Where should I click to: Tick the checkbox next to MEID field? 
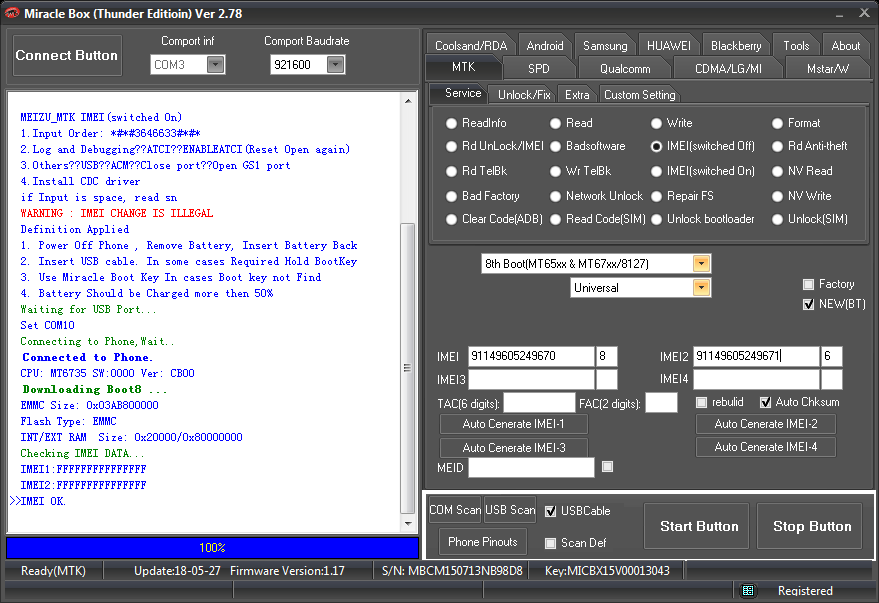point(607,466)
